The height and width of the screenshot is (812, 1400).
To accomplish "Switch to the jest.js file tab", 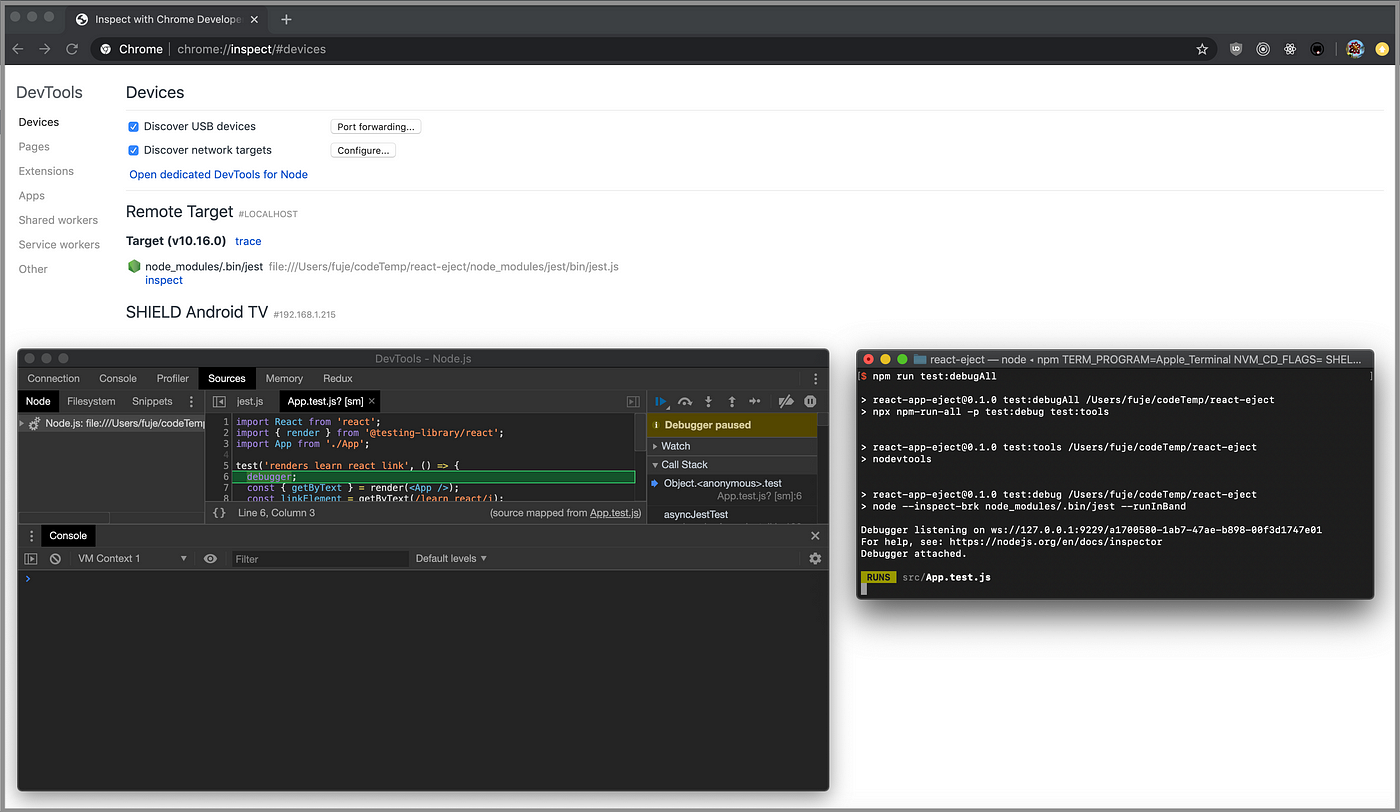I will tap(250, 402).
